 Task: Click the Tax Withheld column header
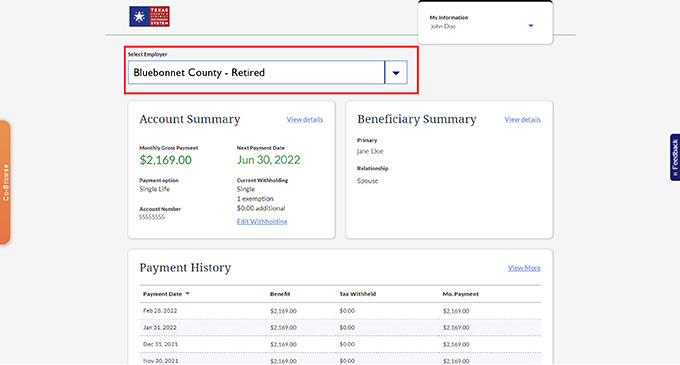click(358, 294)
